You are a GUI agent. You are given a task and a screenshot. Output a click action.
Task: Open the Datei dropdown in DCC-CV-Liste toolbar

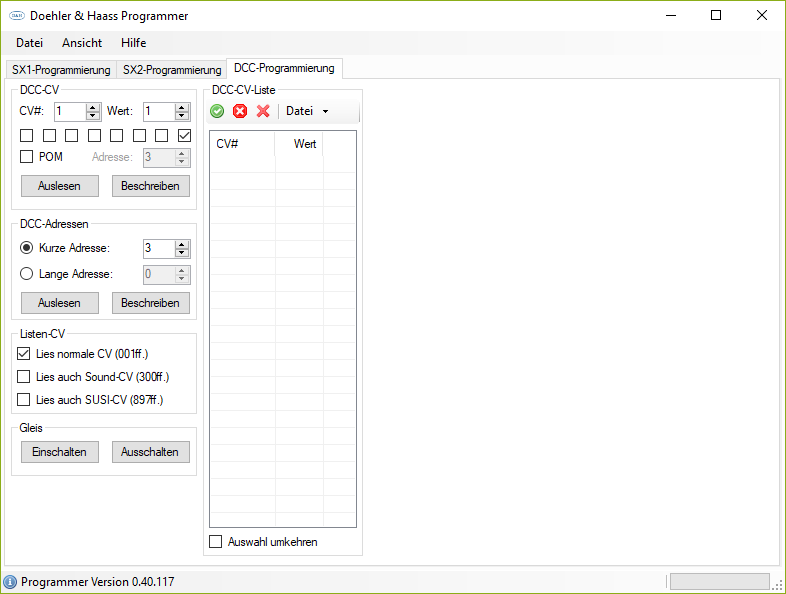307,111
